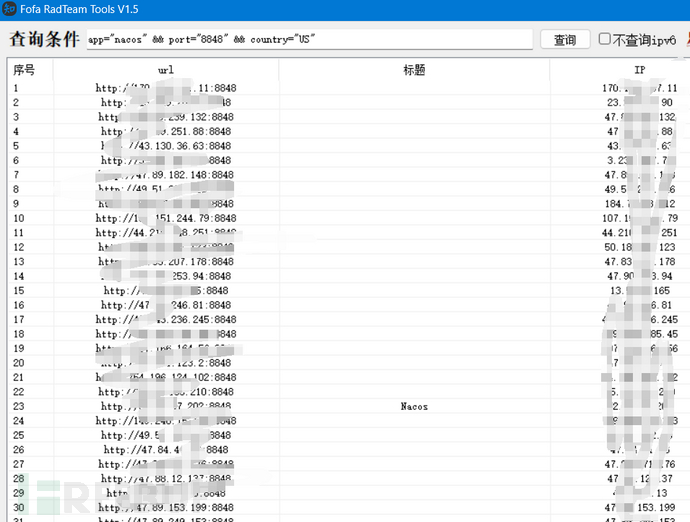Click row 30 IP cell ending in 153.199

(639, 507)
